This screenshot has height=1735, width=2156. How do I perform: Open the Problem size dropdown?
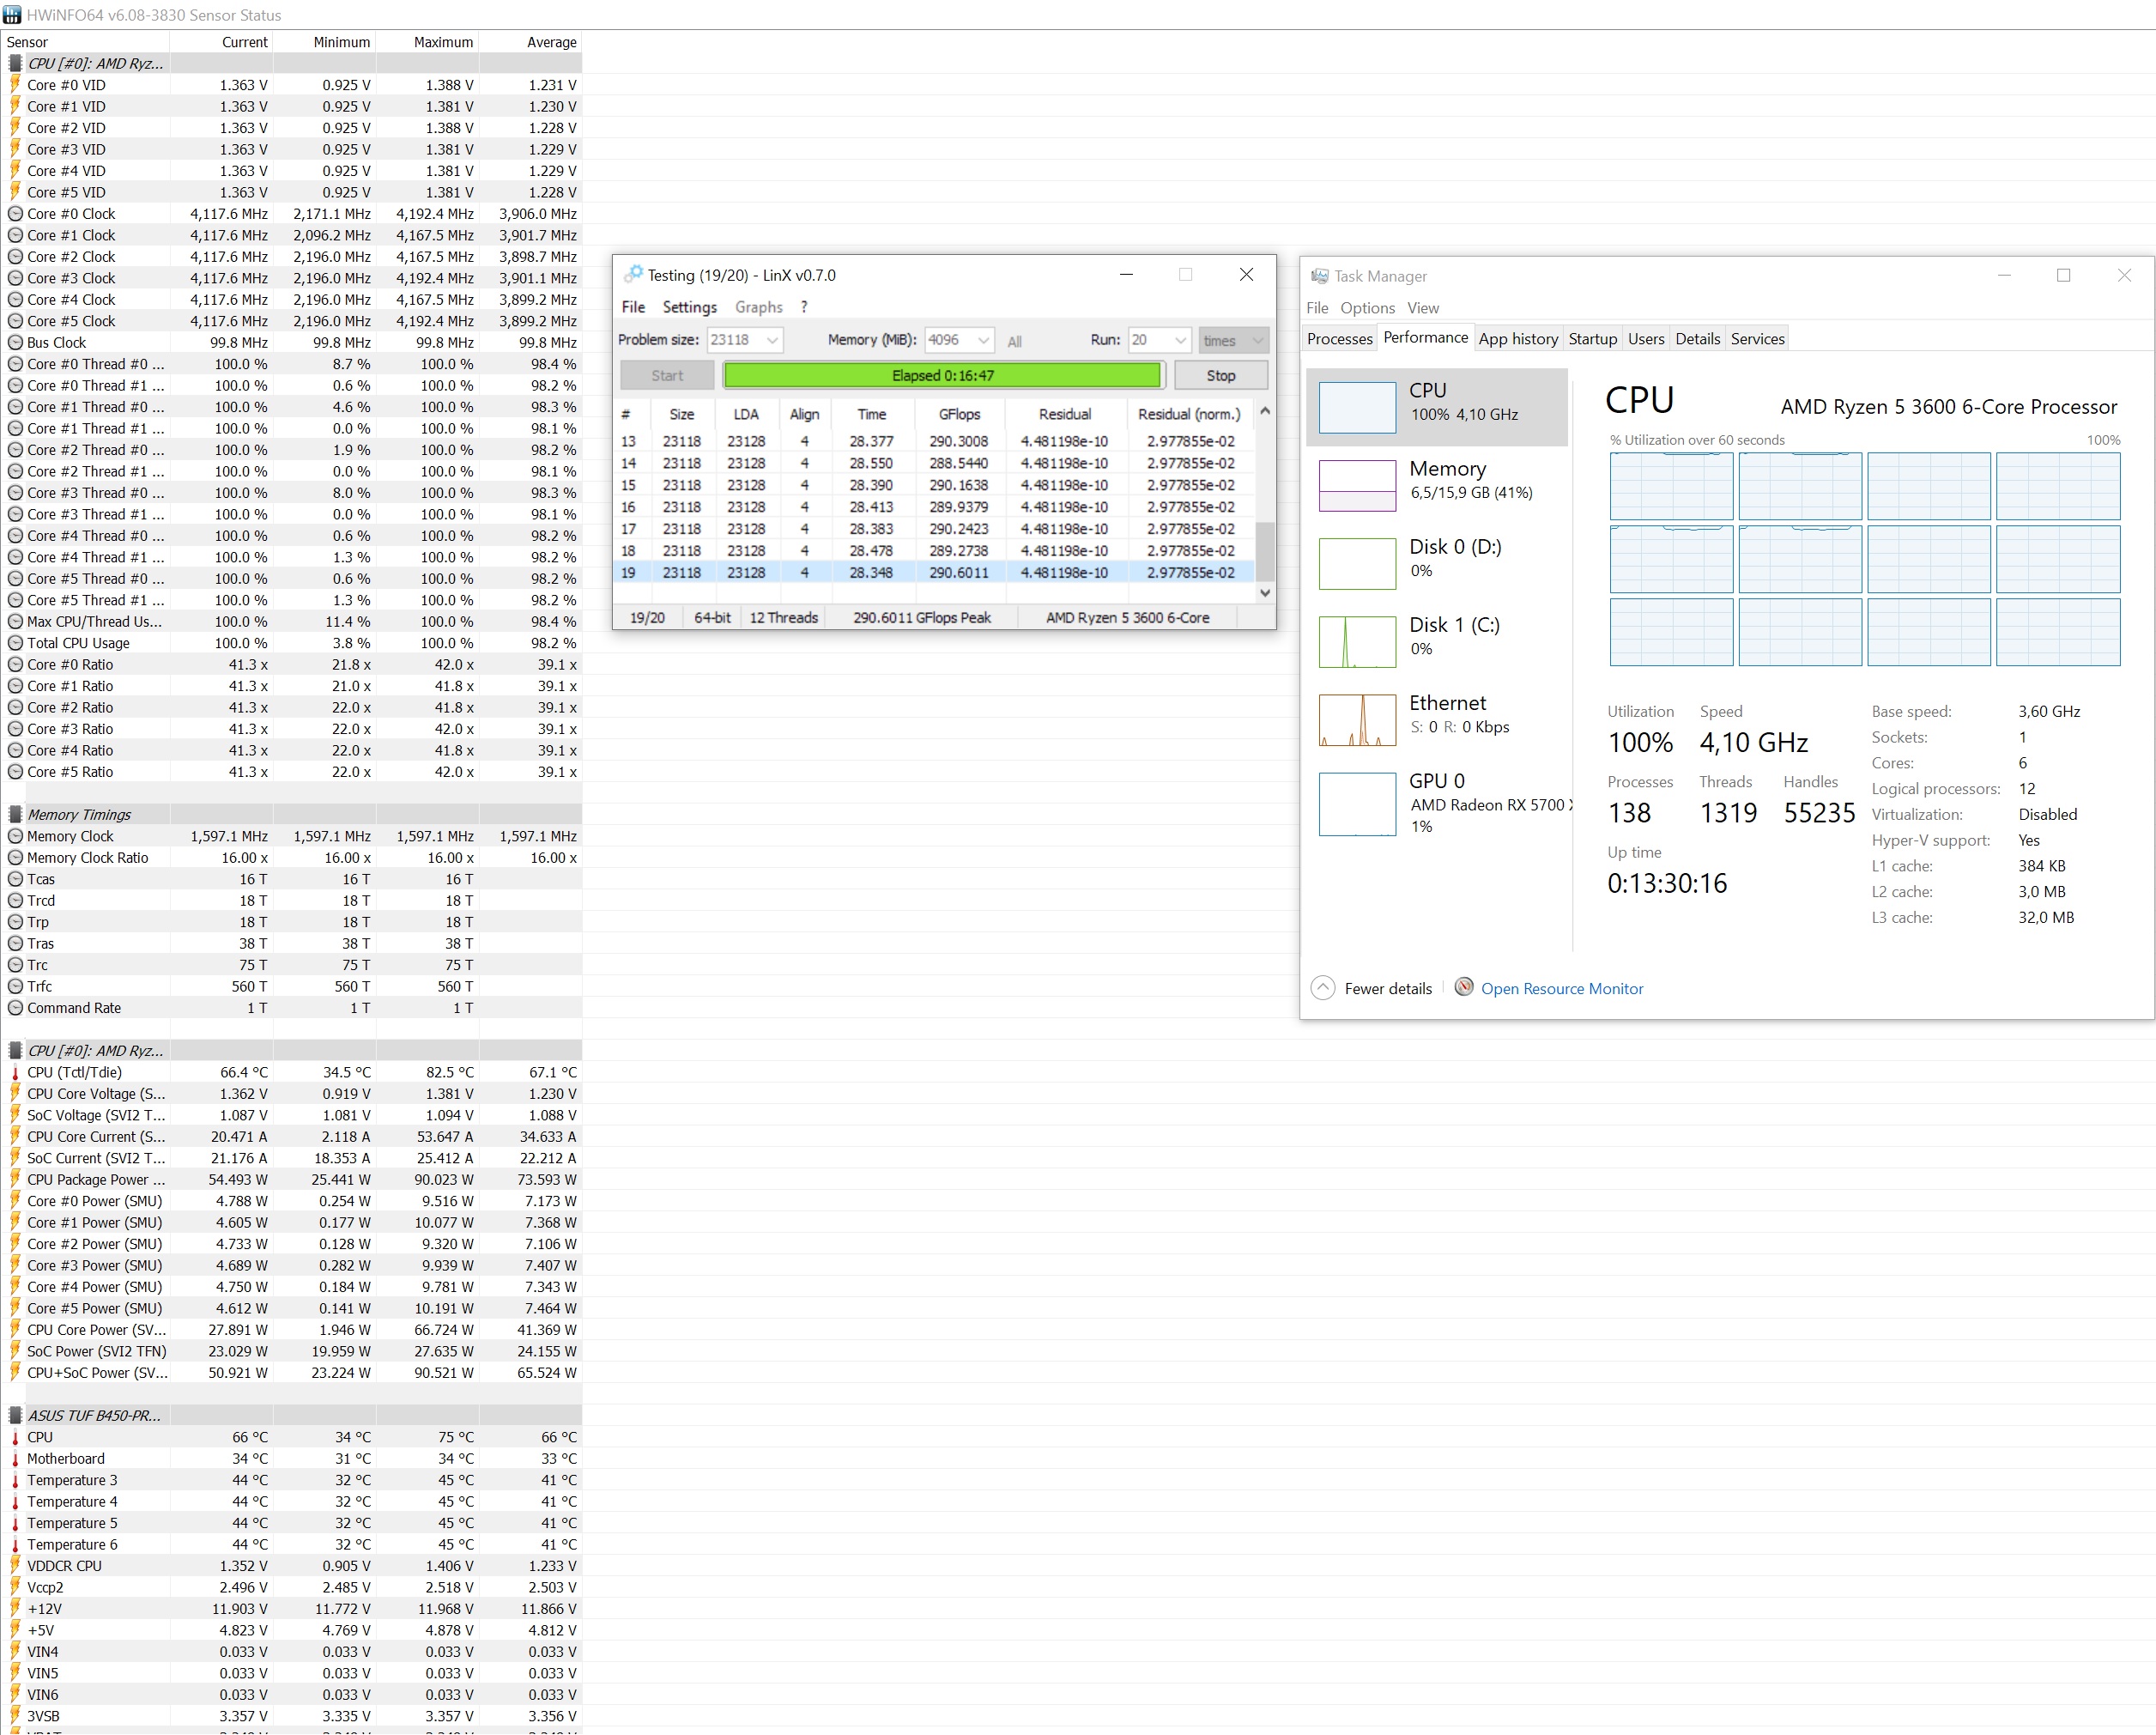tap(772, 341)
